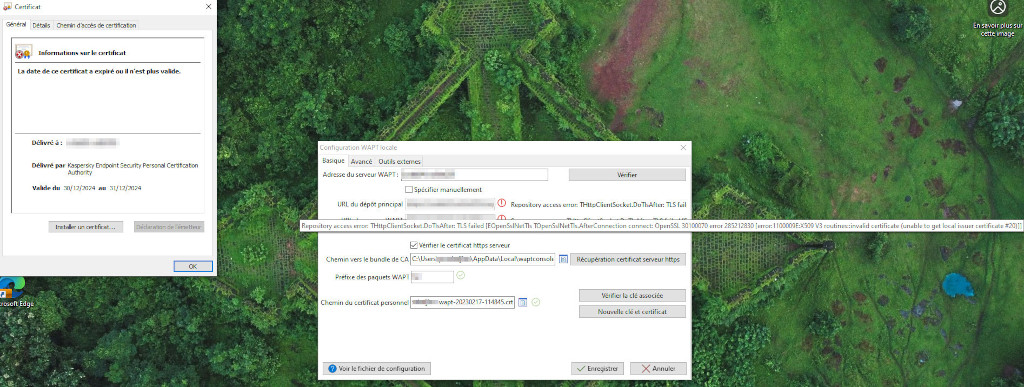Open file browser for CA bundle path
The image size is (1024, 387).
pos(564,259)
